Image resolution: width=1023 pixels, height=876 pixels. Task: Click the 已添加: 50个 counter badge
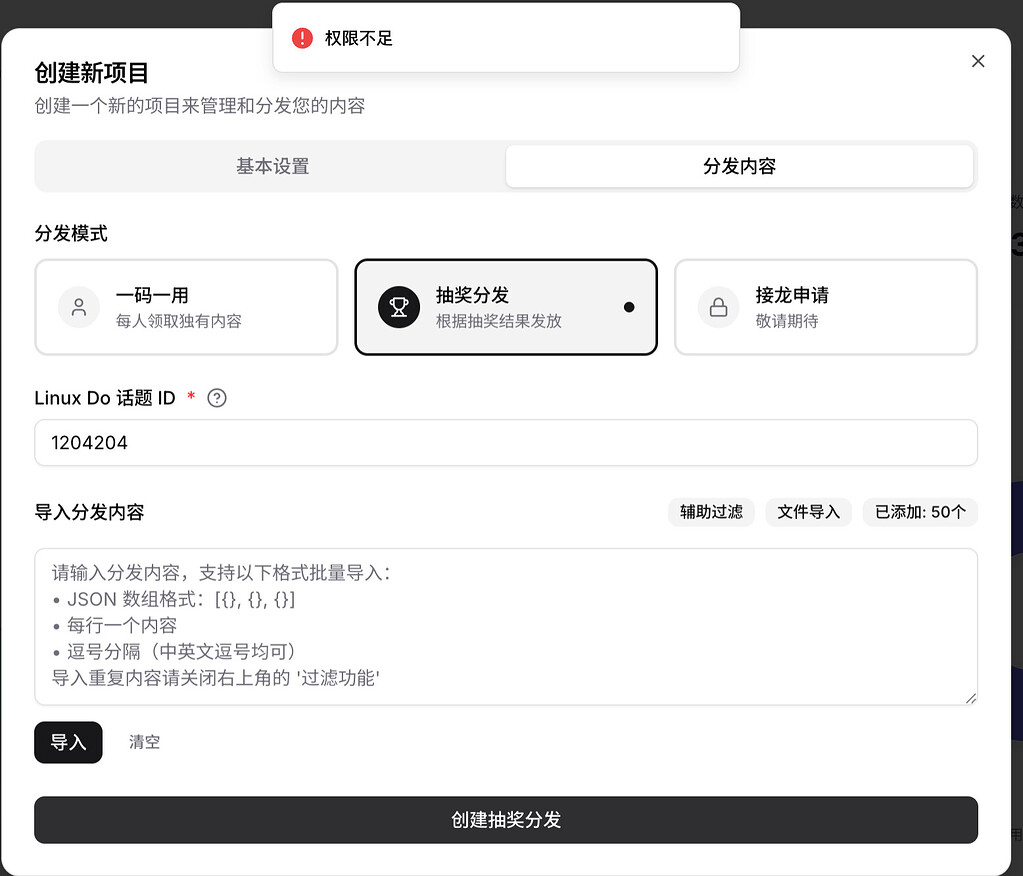tap(920, 512)
